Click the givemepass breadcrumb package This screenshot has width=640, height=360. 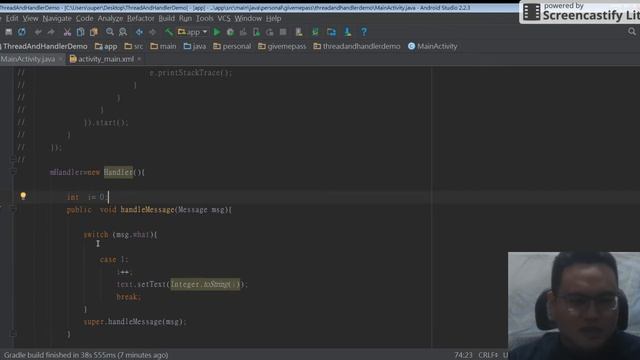(x=282, y=46)
